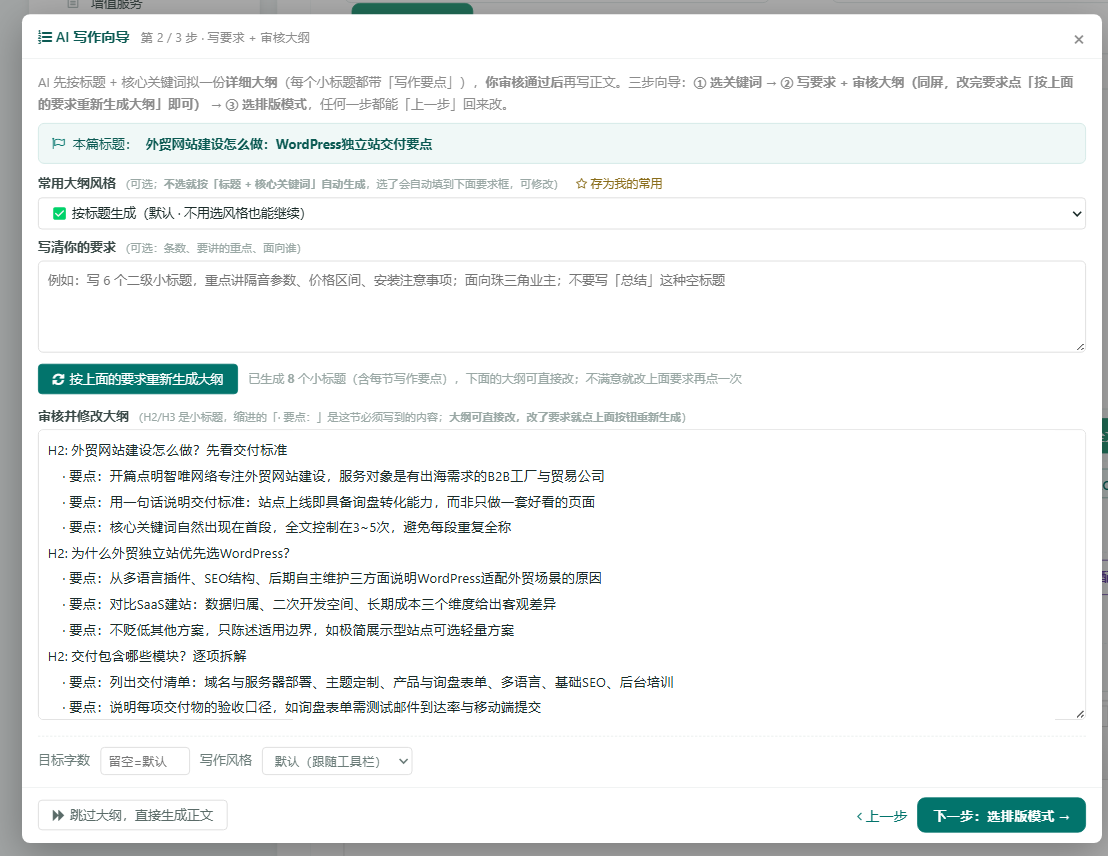
Task: Click the green check icon in 按标题生成 option
Action: [59, 213]
